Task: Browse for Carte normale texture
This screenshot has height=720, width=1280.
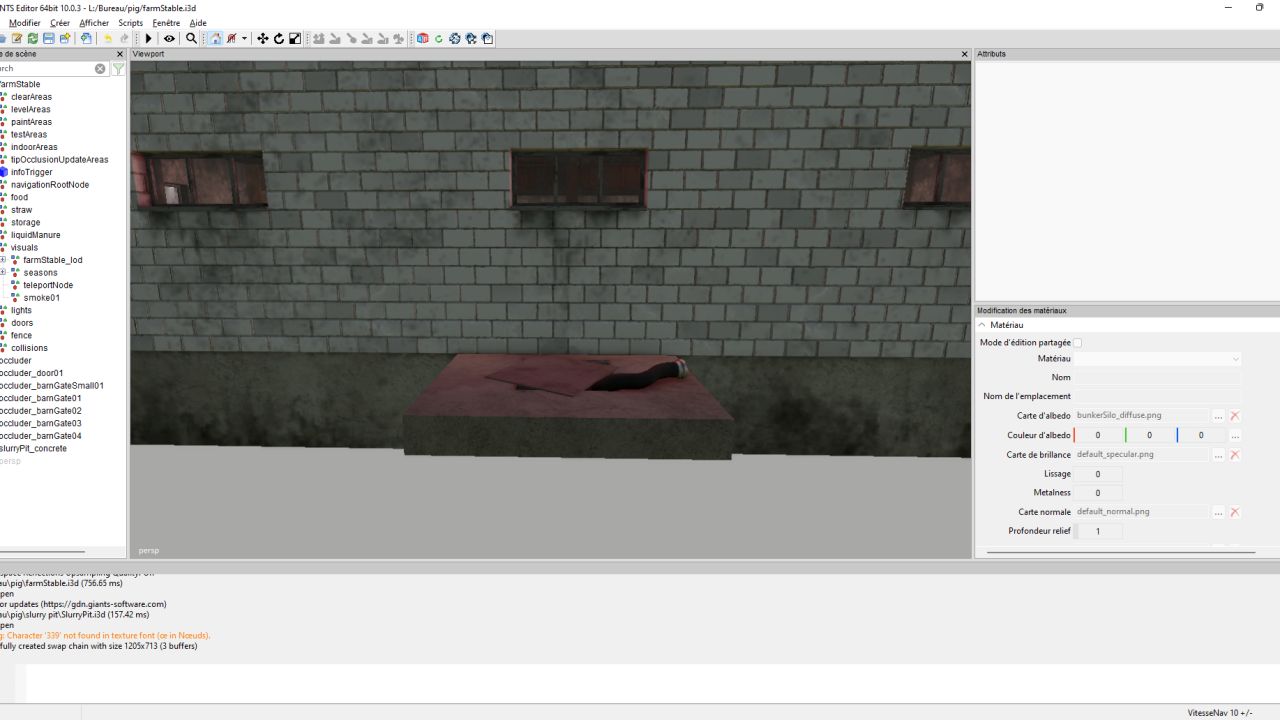Action: (1218, 512)
